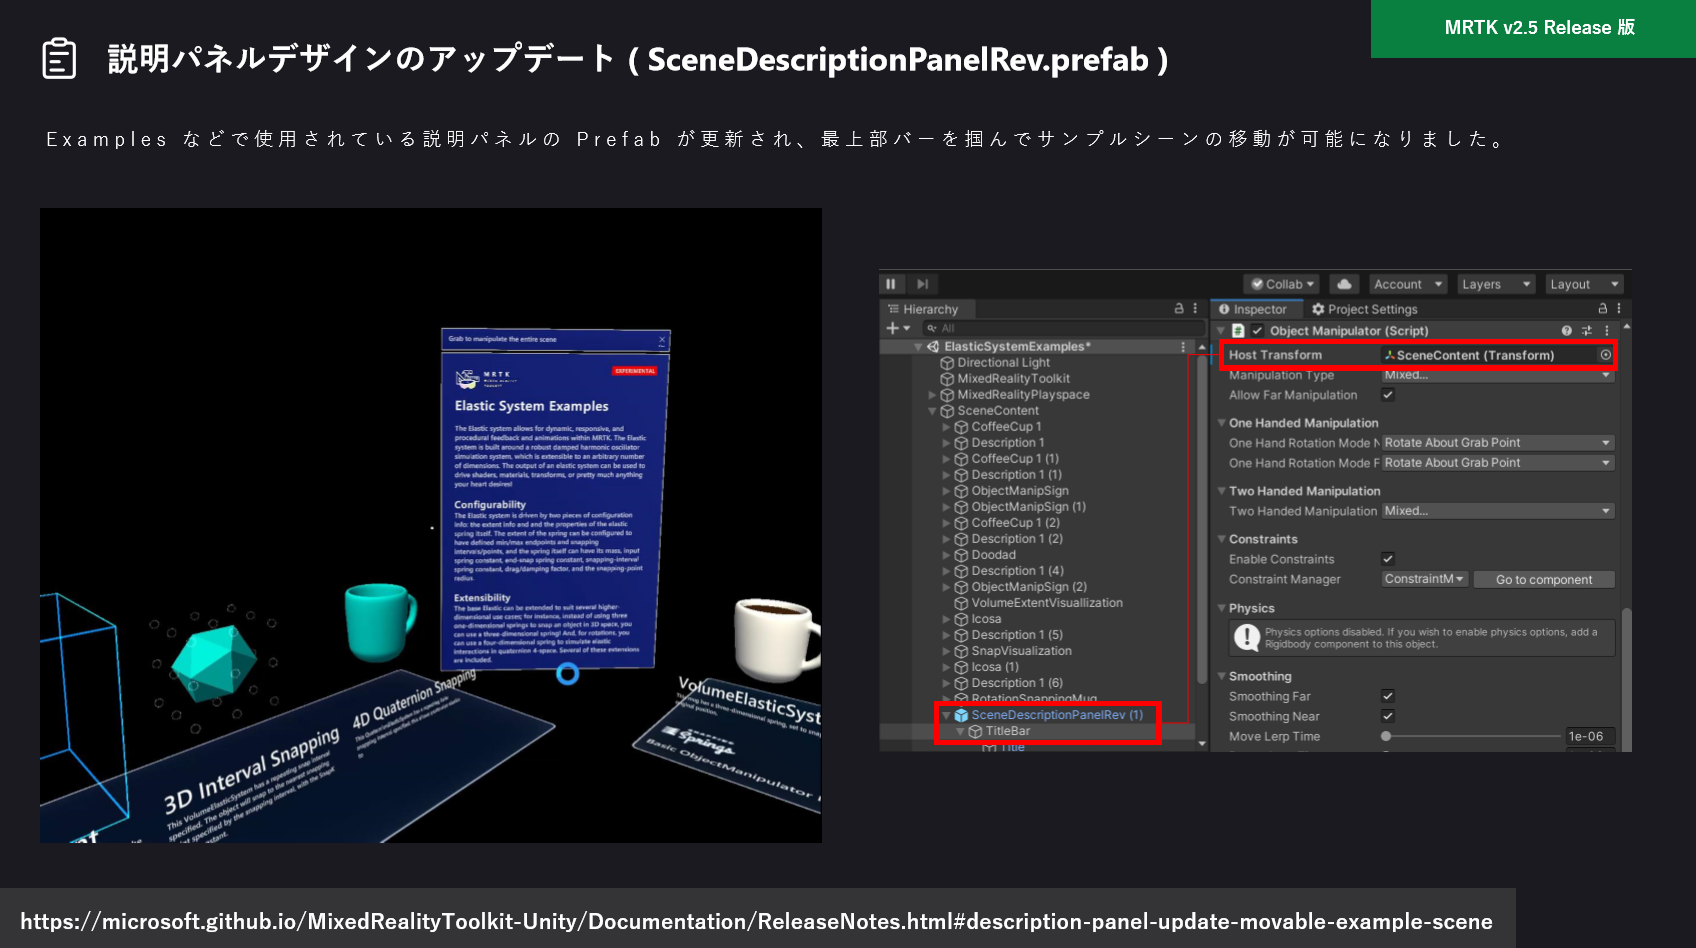Open the Collab dropdown

tap(1282, 284)
